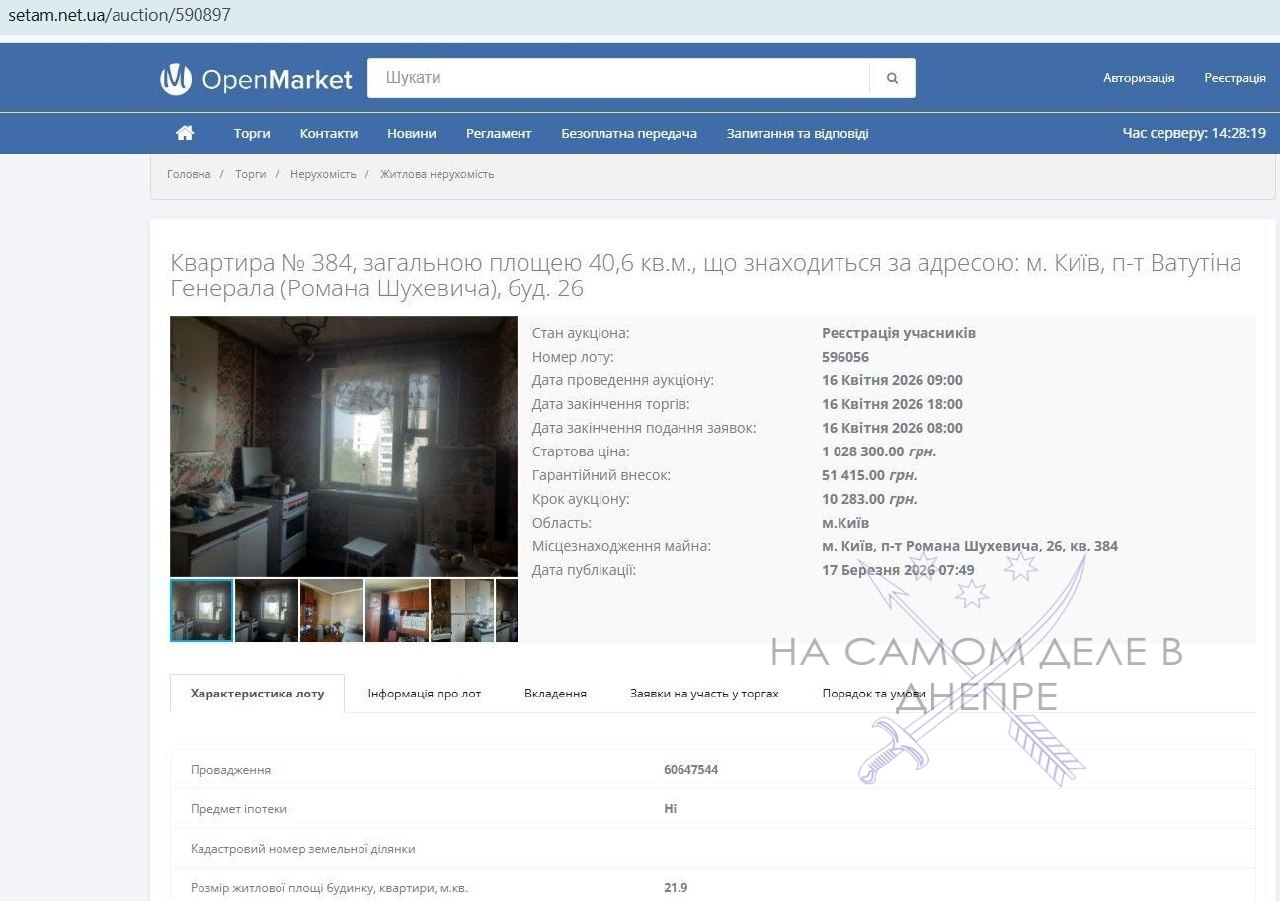Click the search magnifier icon button

click(892, 78)
